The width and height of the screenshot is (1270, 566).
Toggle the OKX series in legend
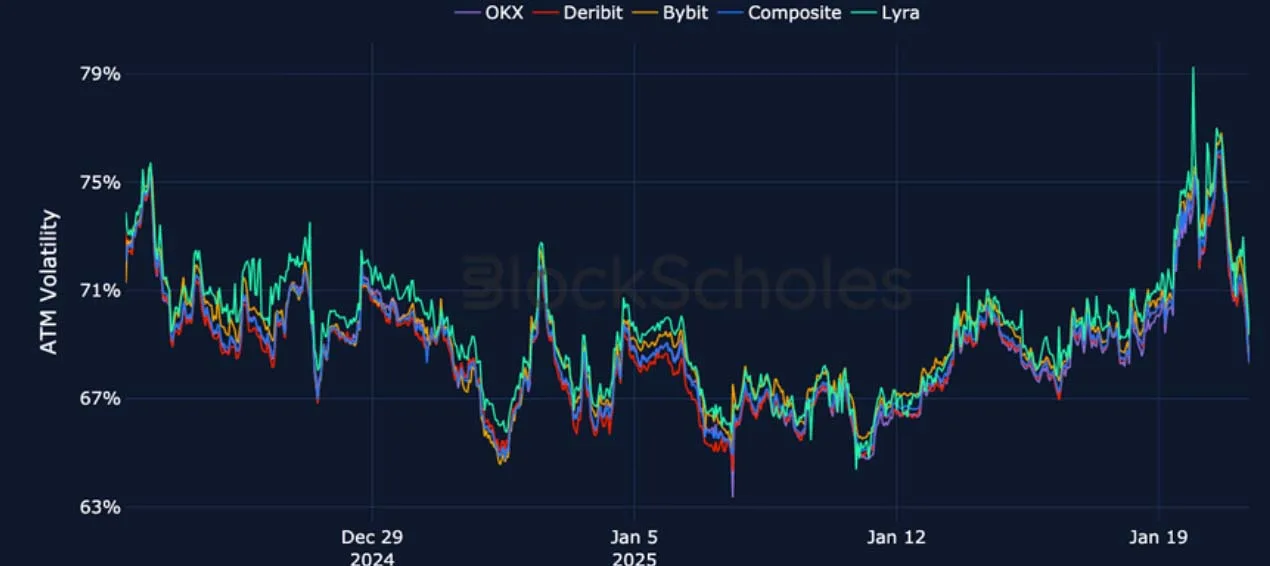point(489,13)
